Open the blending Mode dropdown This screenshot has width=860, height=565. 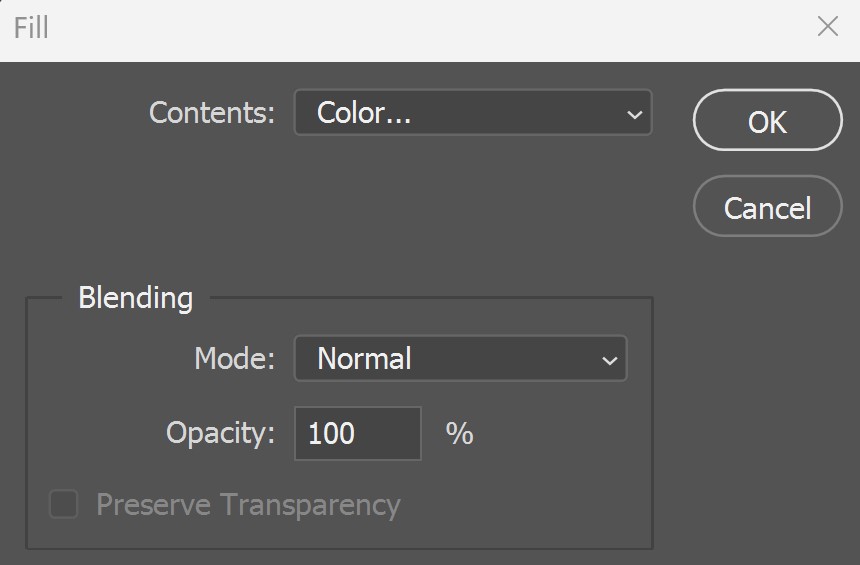pos(460,358)
